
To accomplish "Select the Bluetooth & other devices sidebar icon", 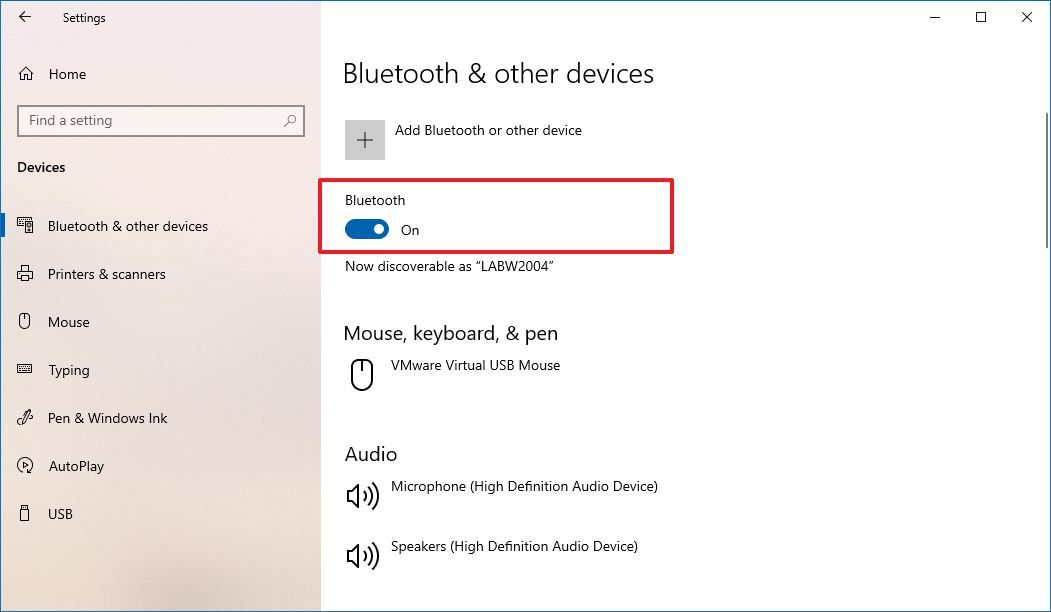I will click(26, 226).
